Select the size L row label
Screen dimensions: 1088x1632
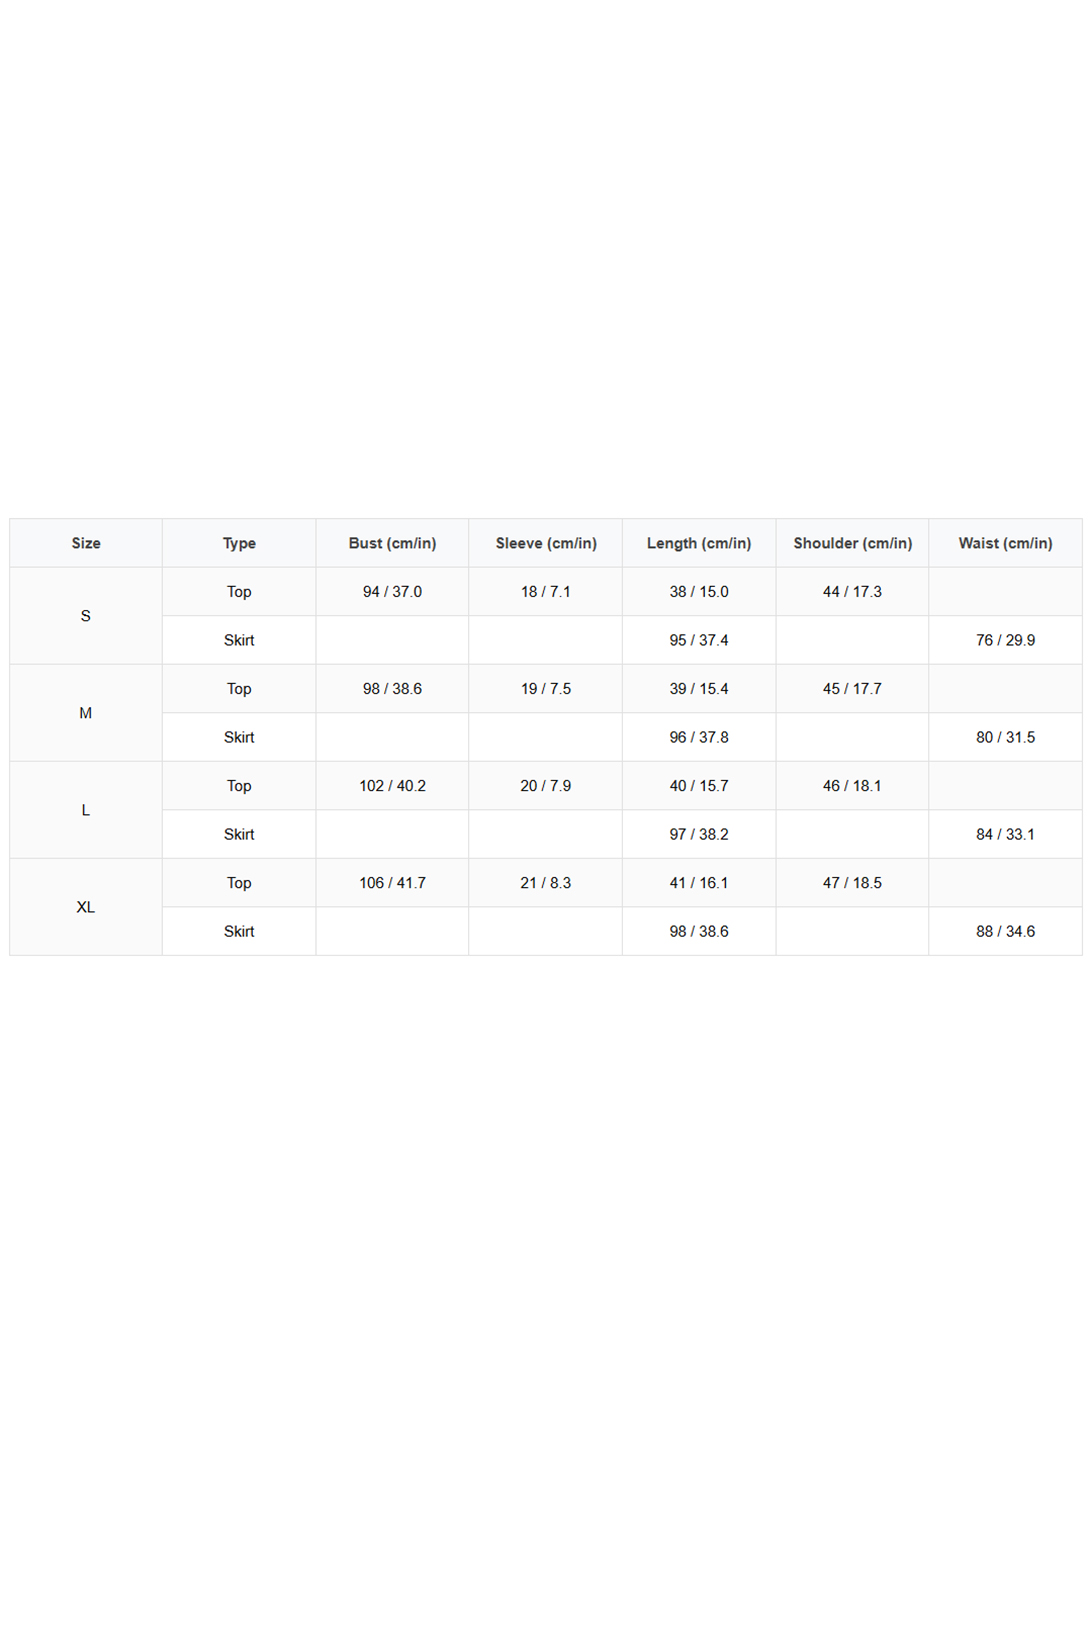[86, 810]
